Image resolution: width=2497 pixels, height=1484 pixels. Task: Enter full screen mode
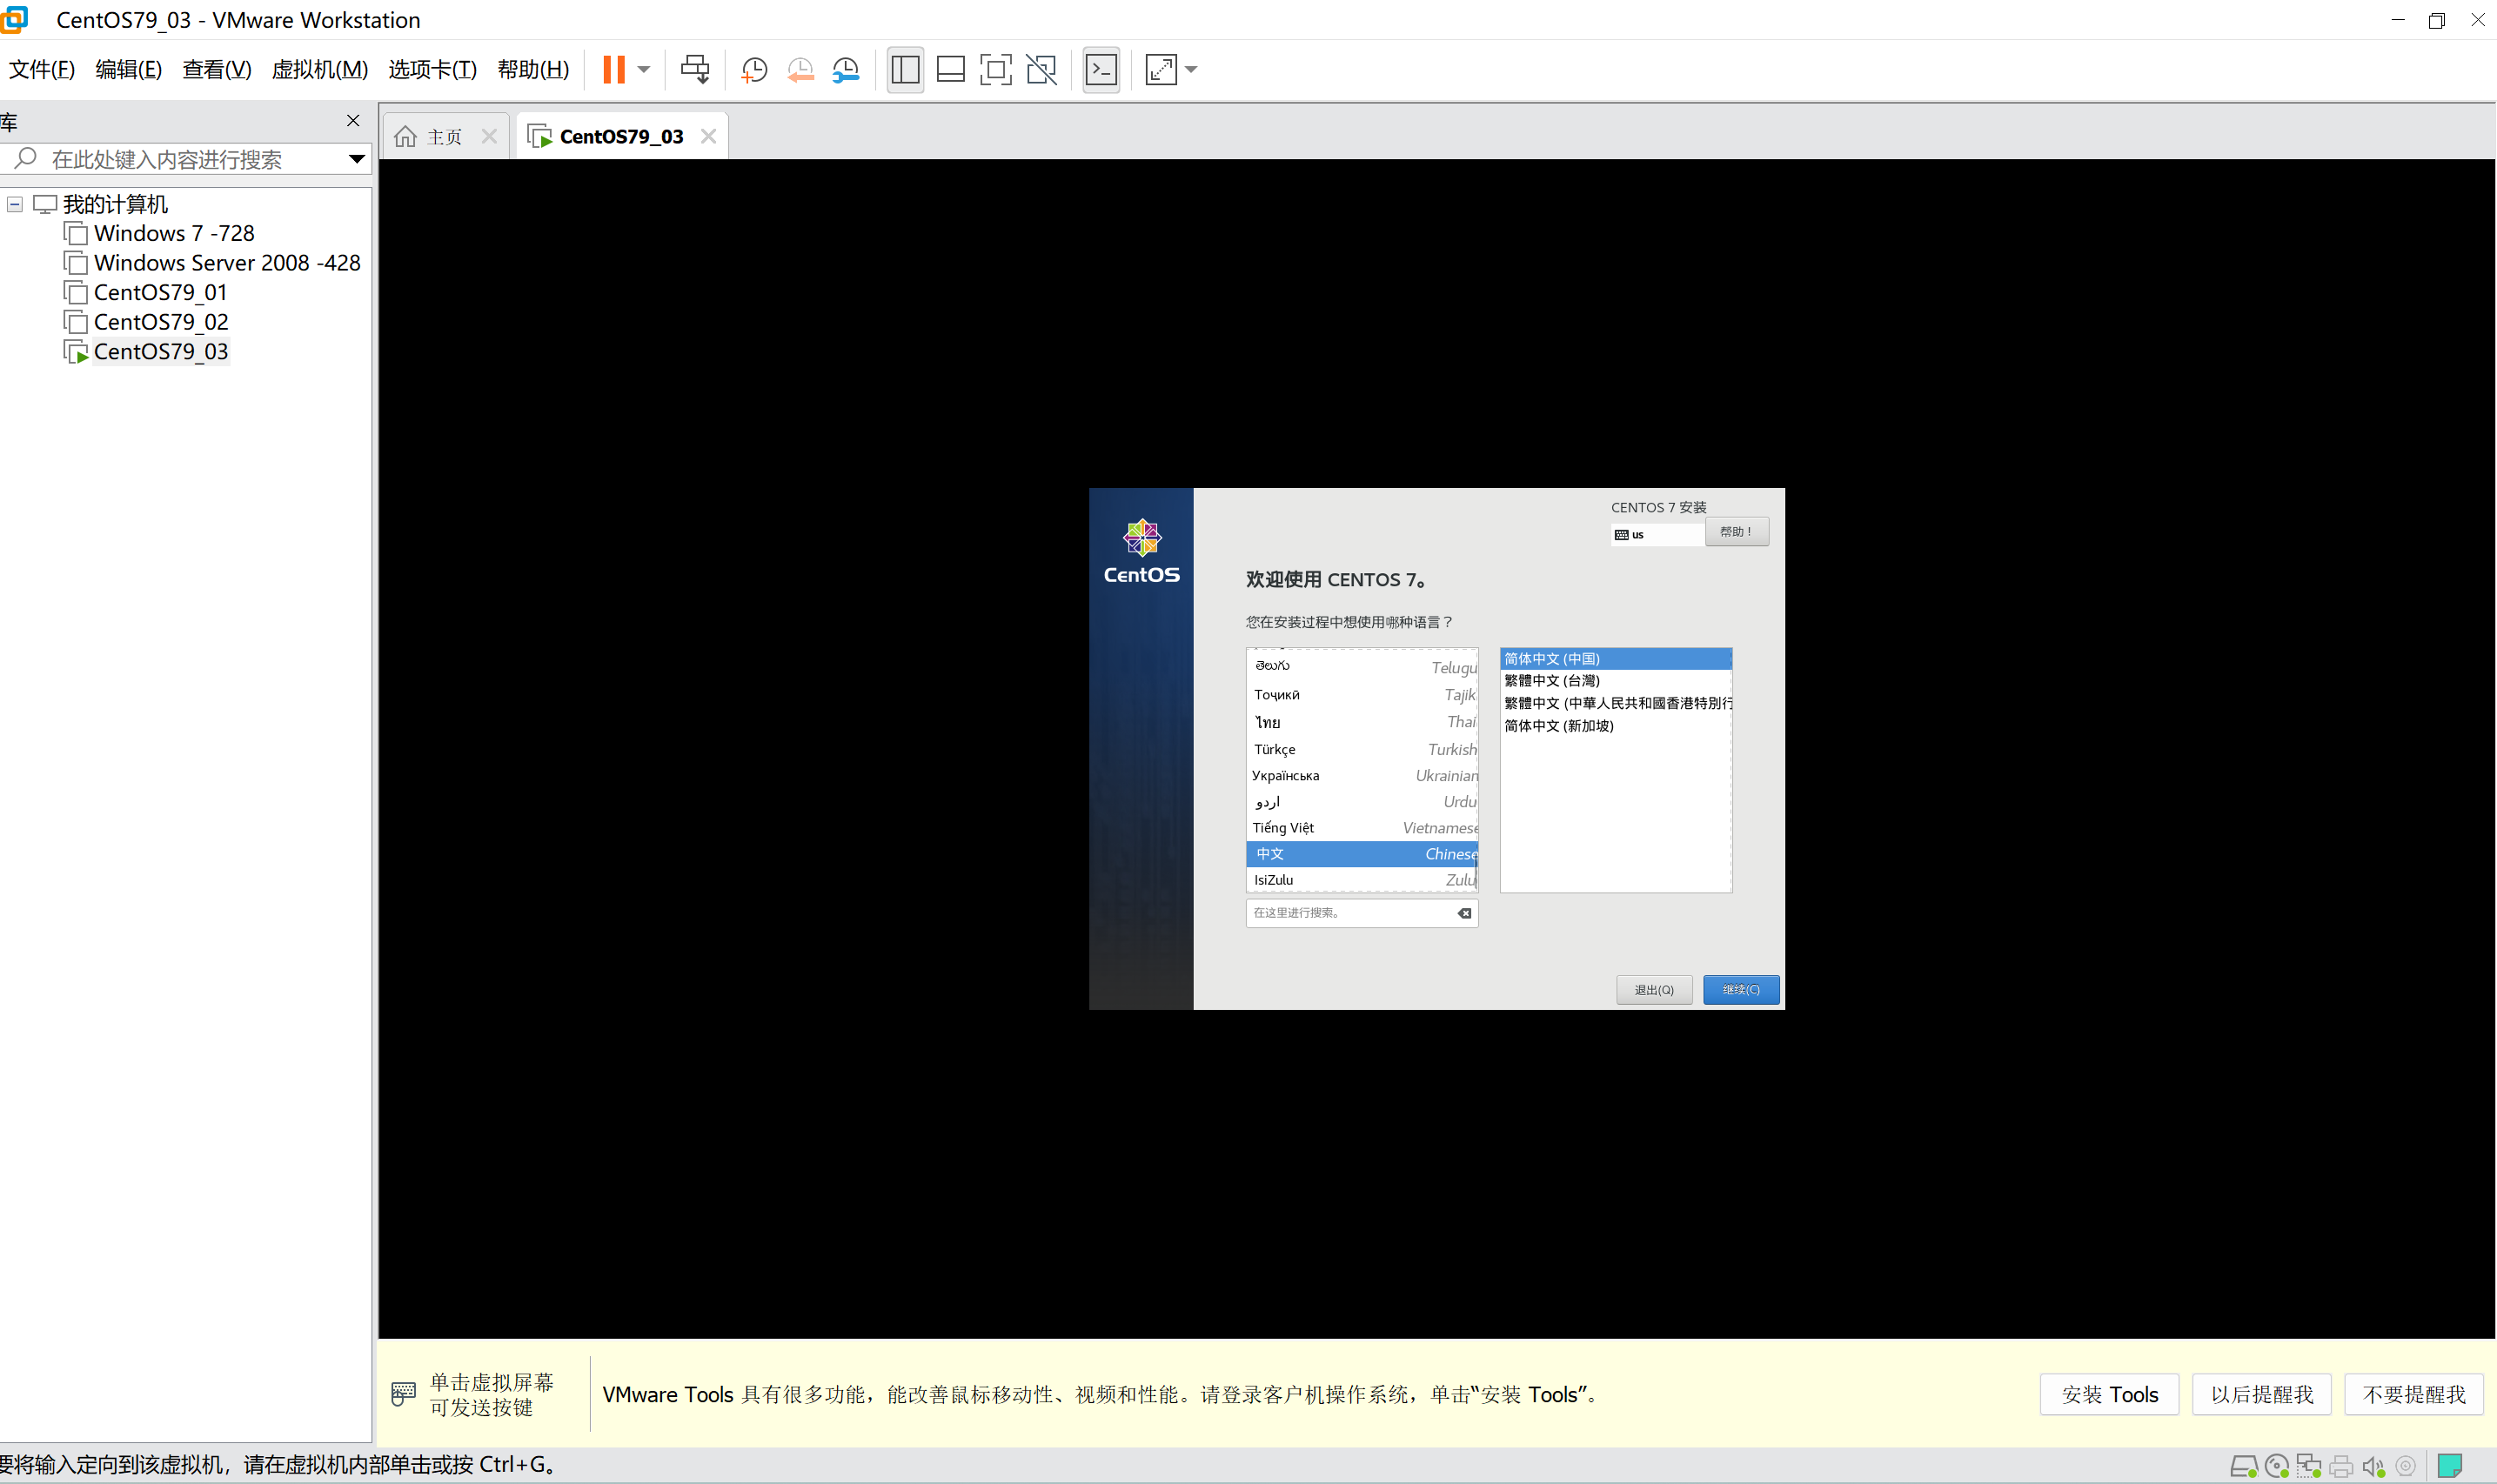click(x=996, y=69)
